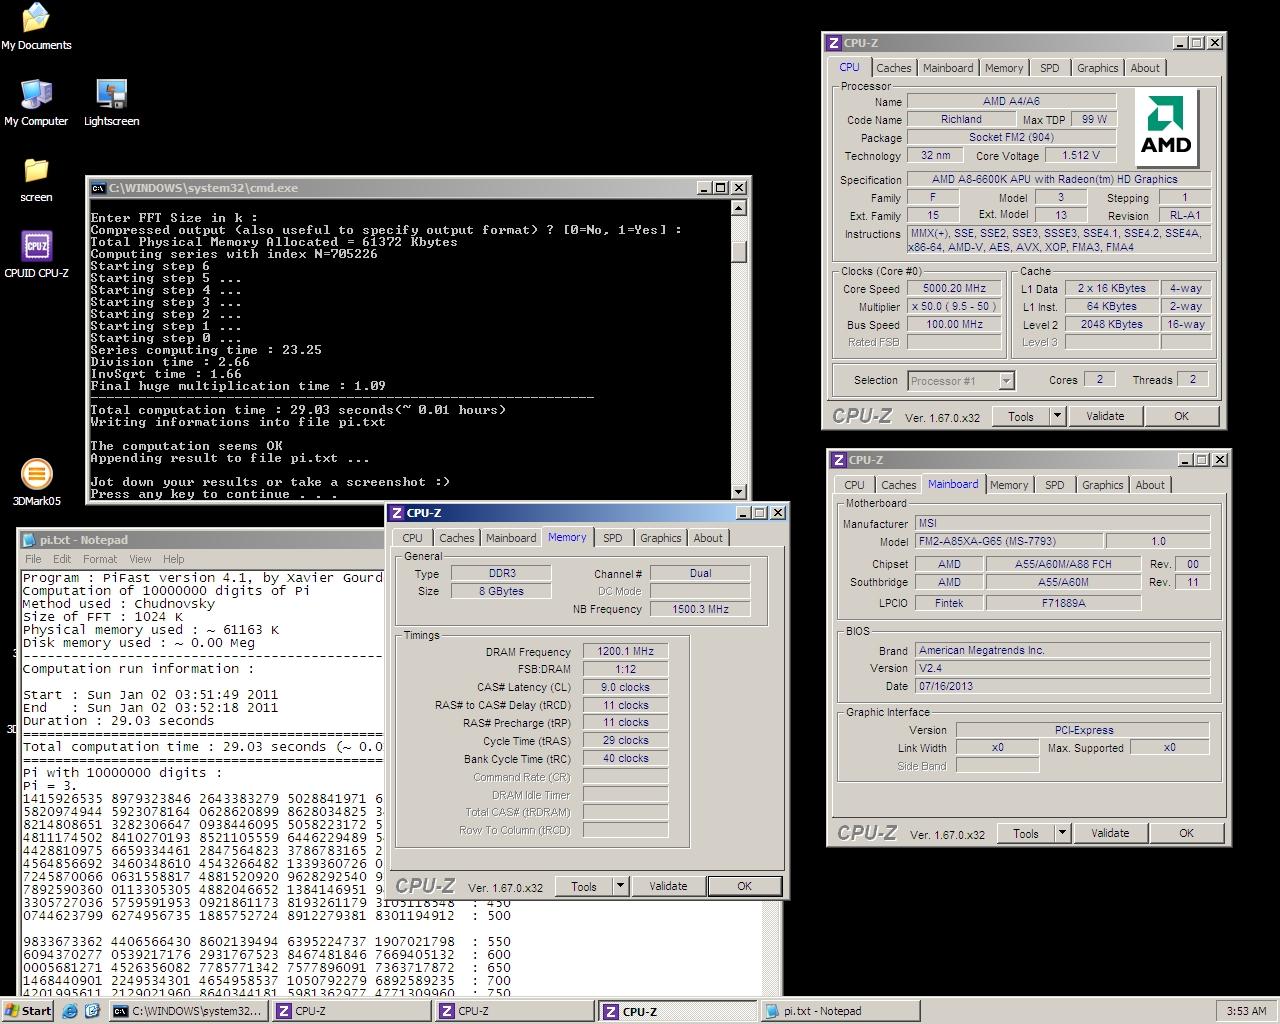The image size is (1280, 1024).
Task: Click the Specification AMD A8-6600K field
Action: pyautogui.click(x=1058, y=179)
